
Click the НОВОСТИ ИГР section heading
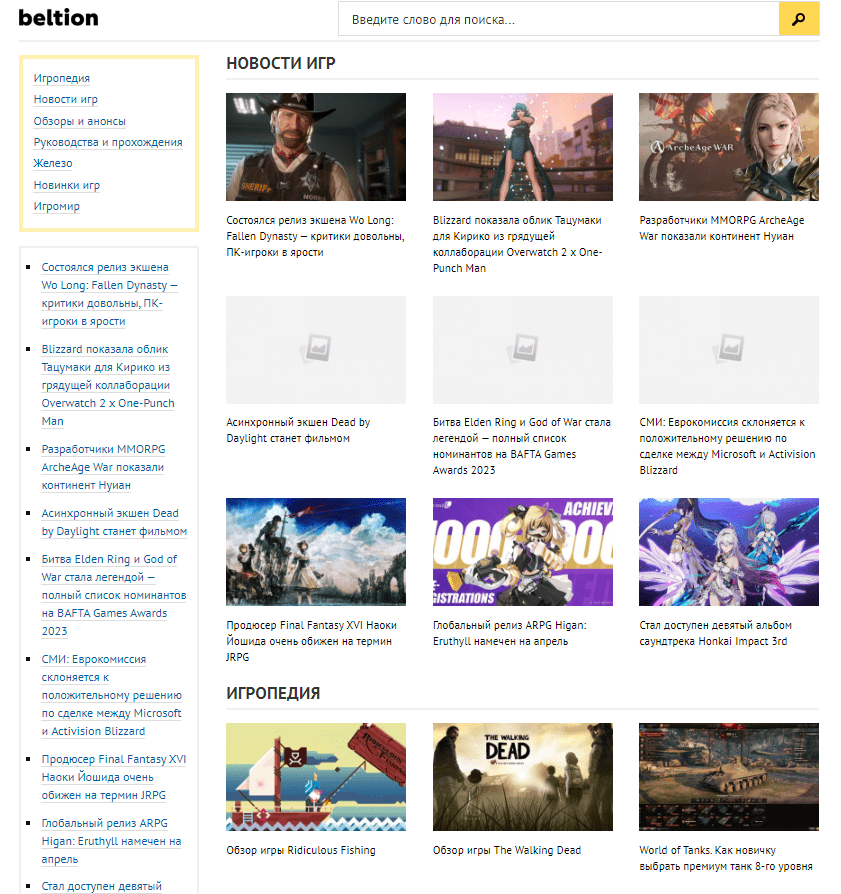tap(281, 63)
